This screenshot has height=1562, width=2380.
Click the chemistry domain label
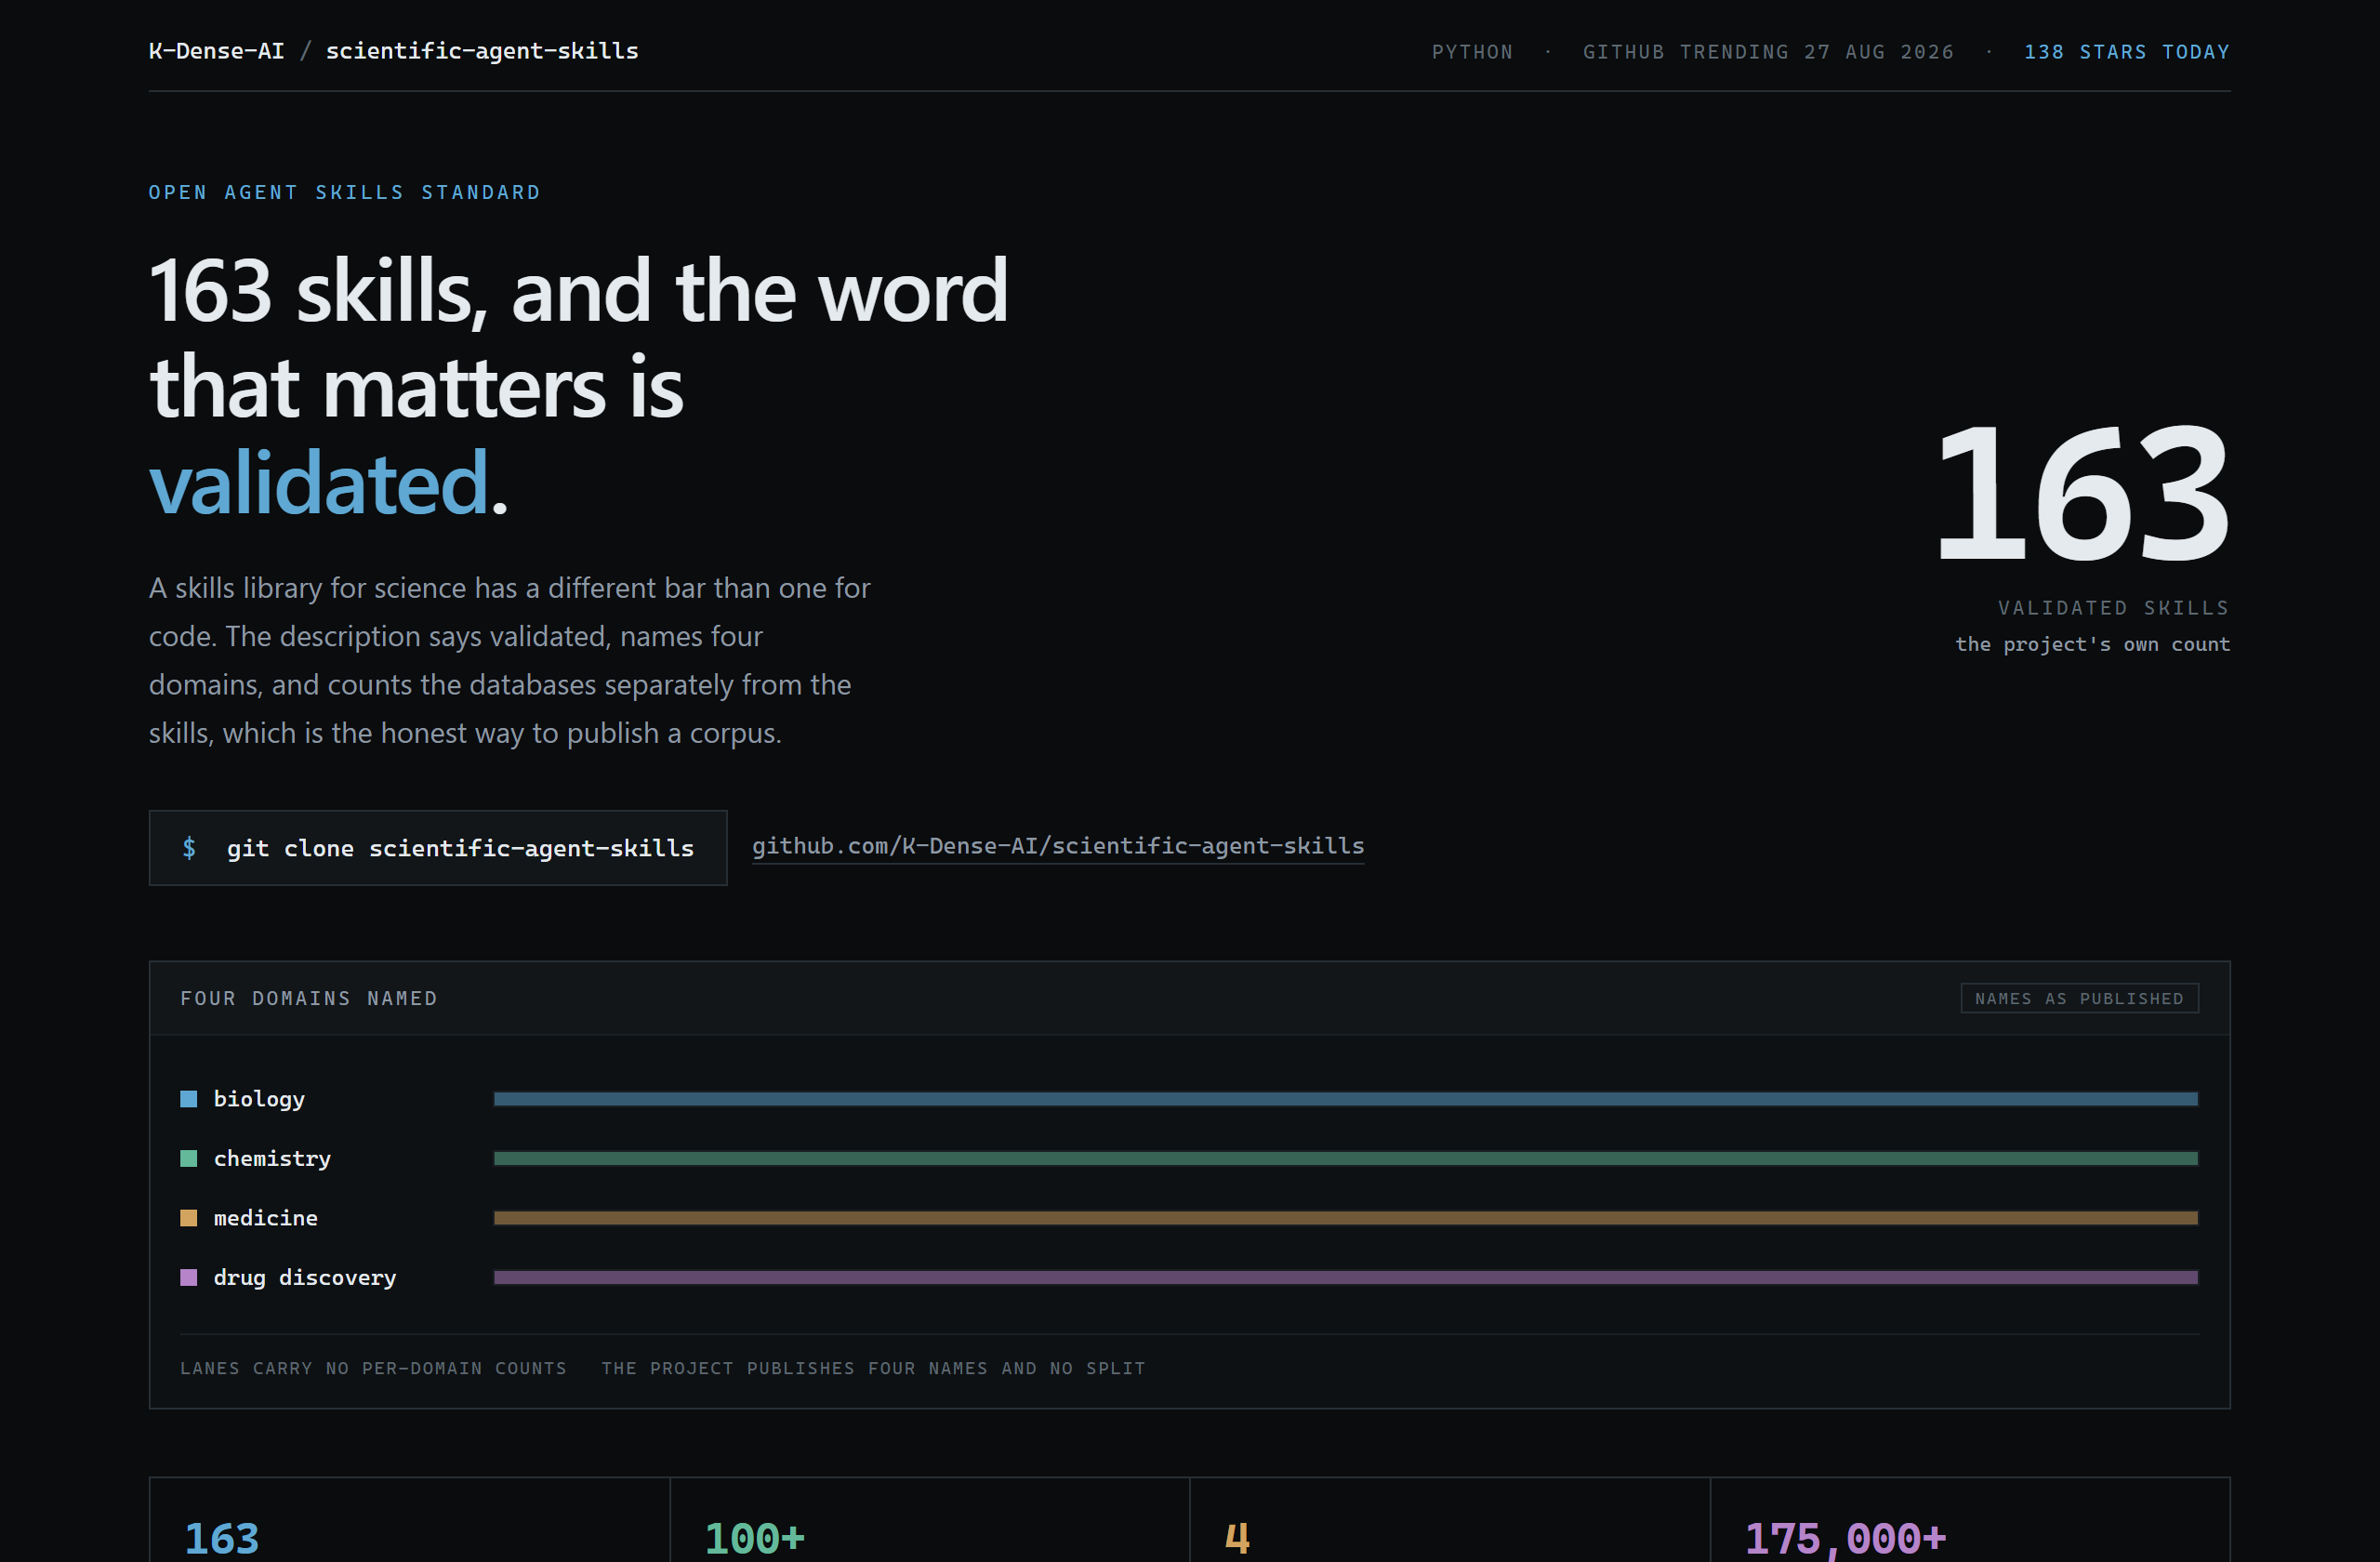click(272, 1158)
